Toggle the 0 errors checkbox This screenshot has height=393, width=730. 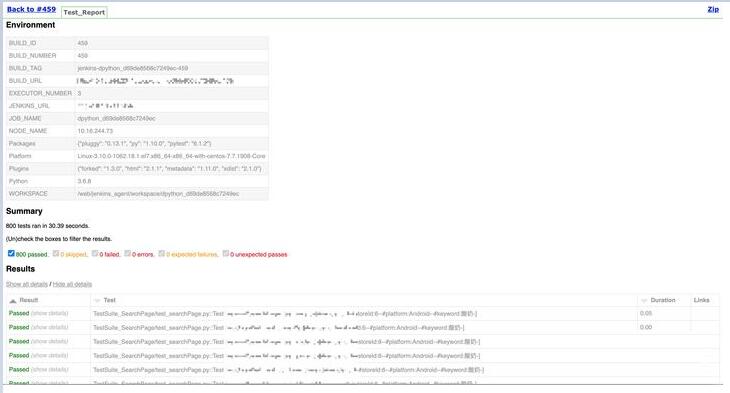(128, 253)
